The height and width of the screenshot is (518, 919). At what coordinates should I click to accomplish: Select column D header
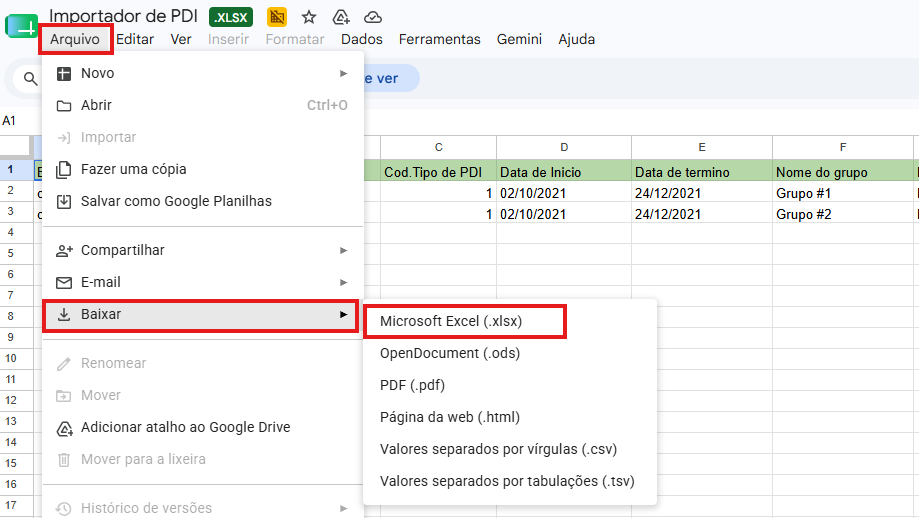click(x=564, y=147)
